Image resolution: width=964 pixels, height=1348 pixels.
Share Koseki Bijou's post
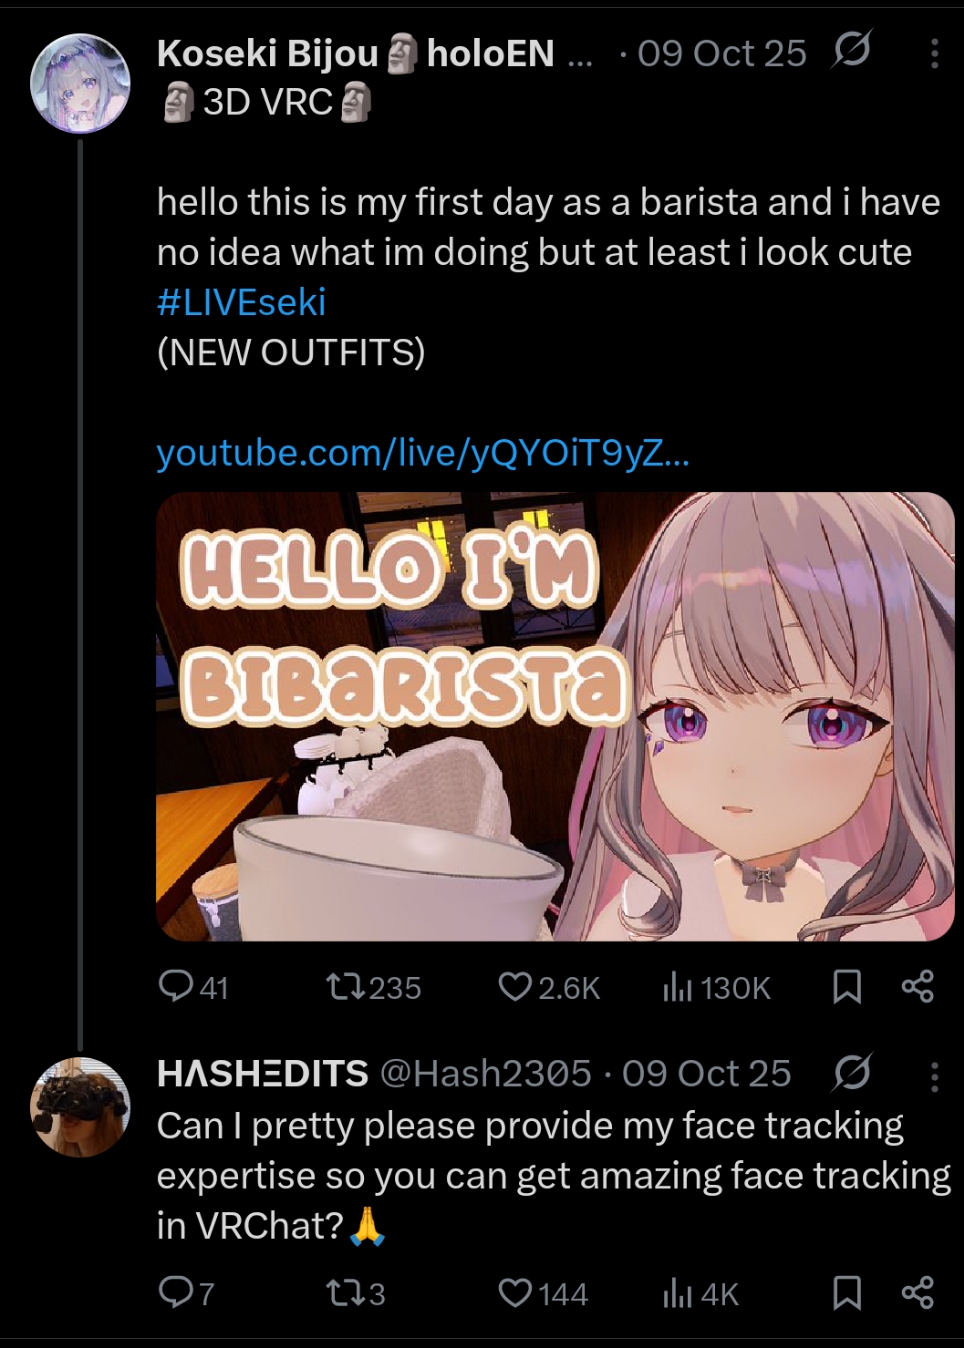pyautogui.click(x=918, y=987)
